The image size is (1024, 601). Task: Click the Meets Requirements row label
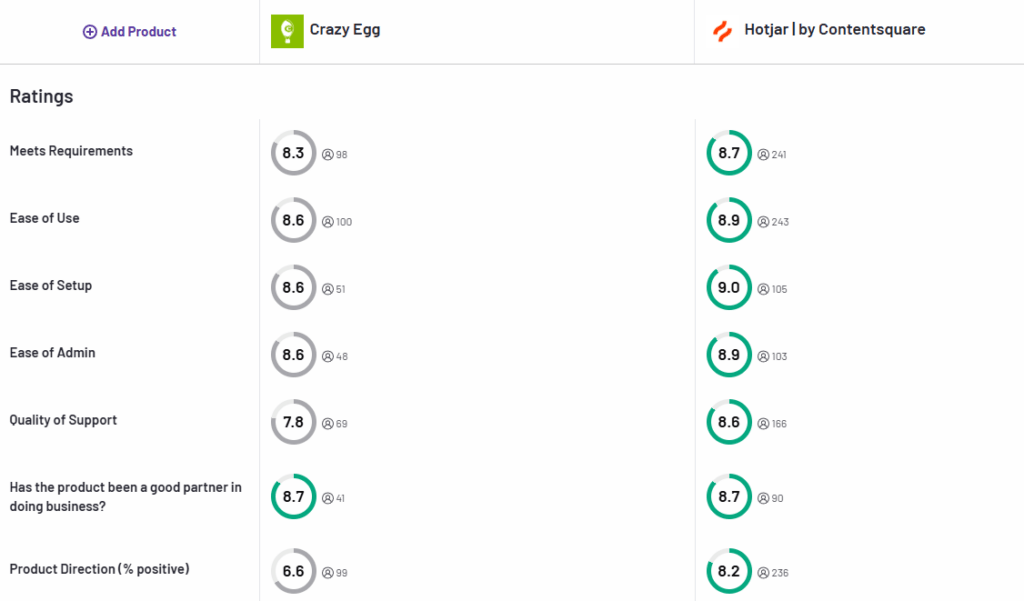[70, 151]
